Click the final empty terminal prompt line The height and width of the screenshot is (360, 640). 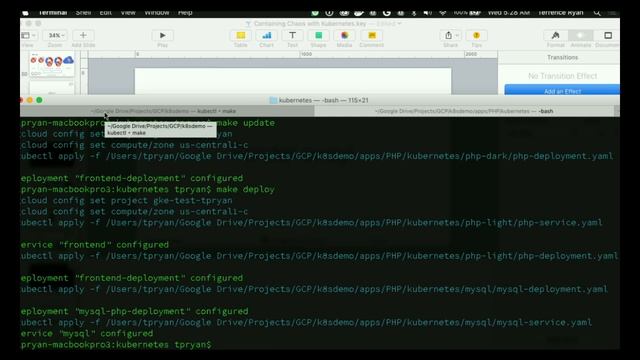point(116,344)
